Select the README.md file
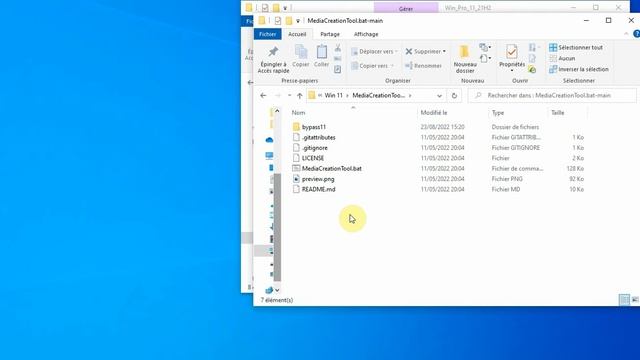 [x=318, y=189]
